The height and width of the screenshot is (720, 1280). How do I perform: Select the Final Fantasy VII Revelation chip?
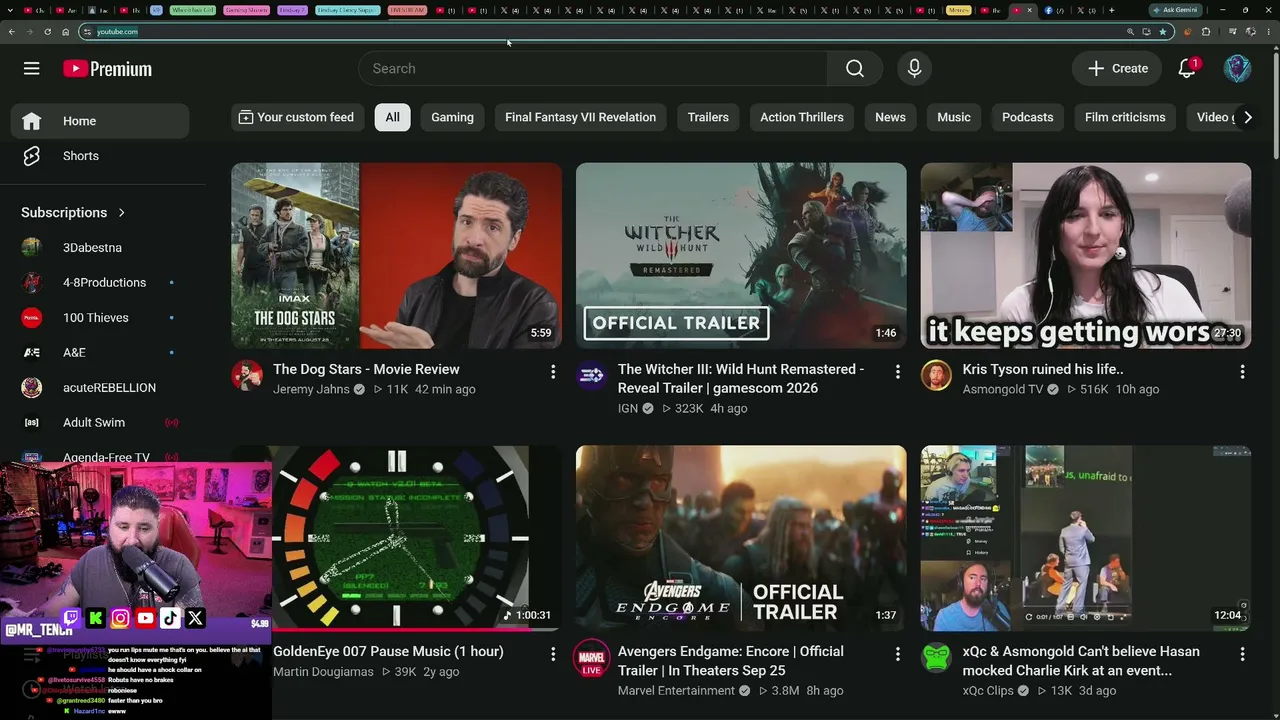(580, 117)
